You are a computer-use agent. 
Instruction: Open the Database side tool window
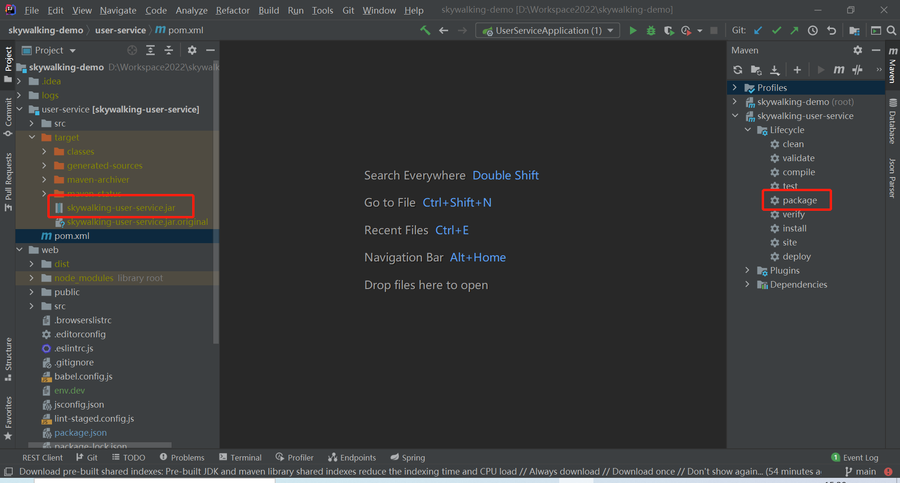(892, 121)
